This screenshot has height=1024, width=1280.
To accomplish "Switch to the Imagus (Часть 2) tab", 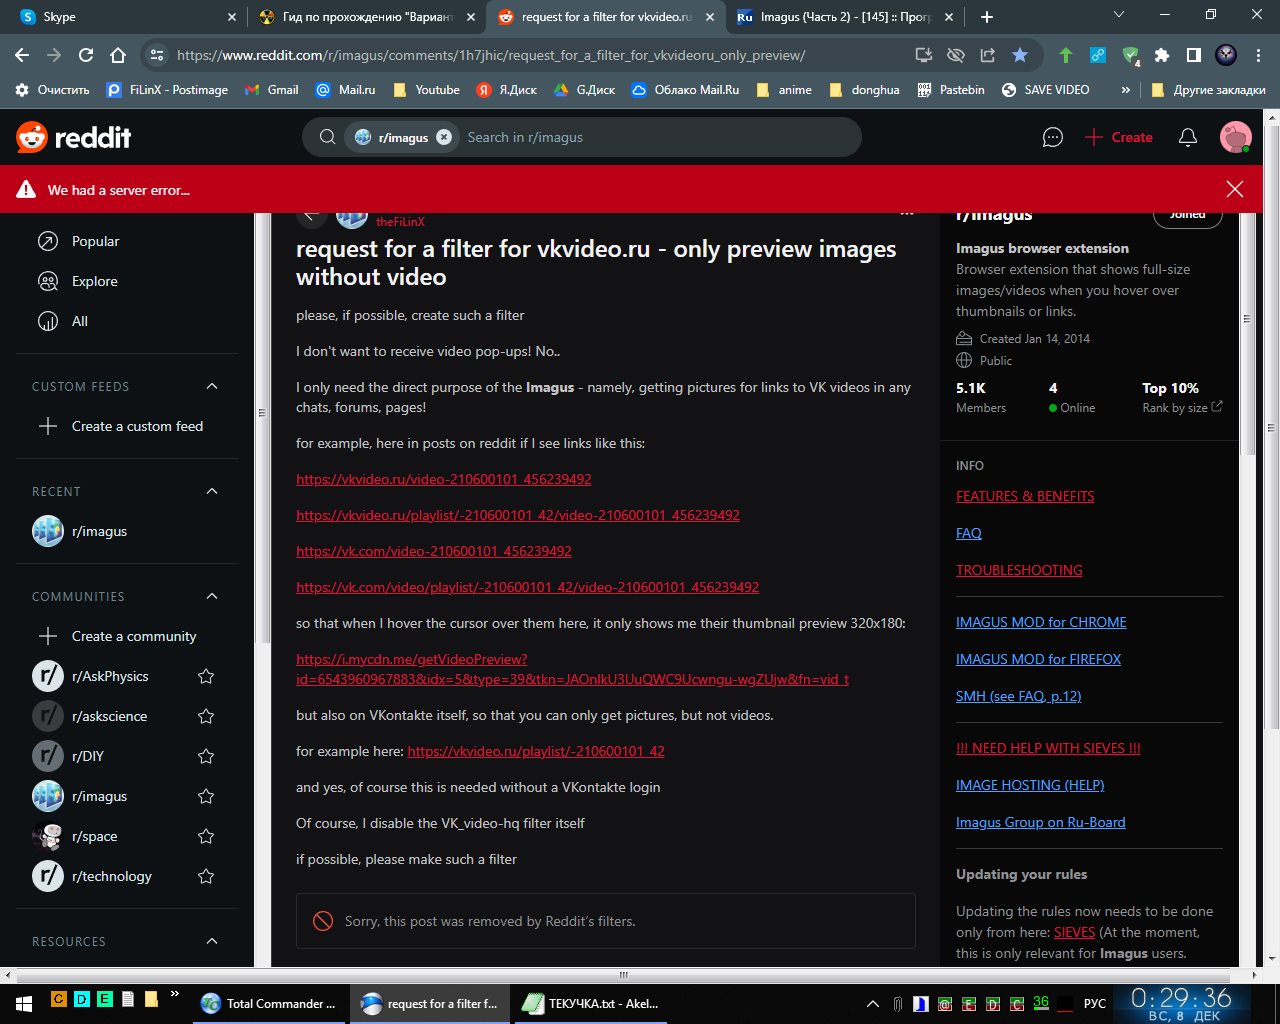I will 846,17.
